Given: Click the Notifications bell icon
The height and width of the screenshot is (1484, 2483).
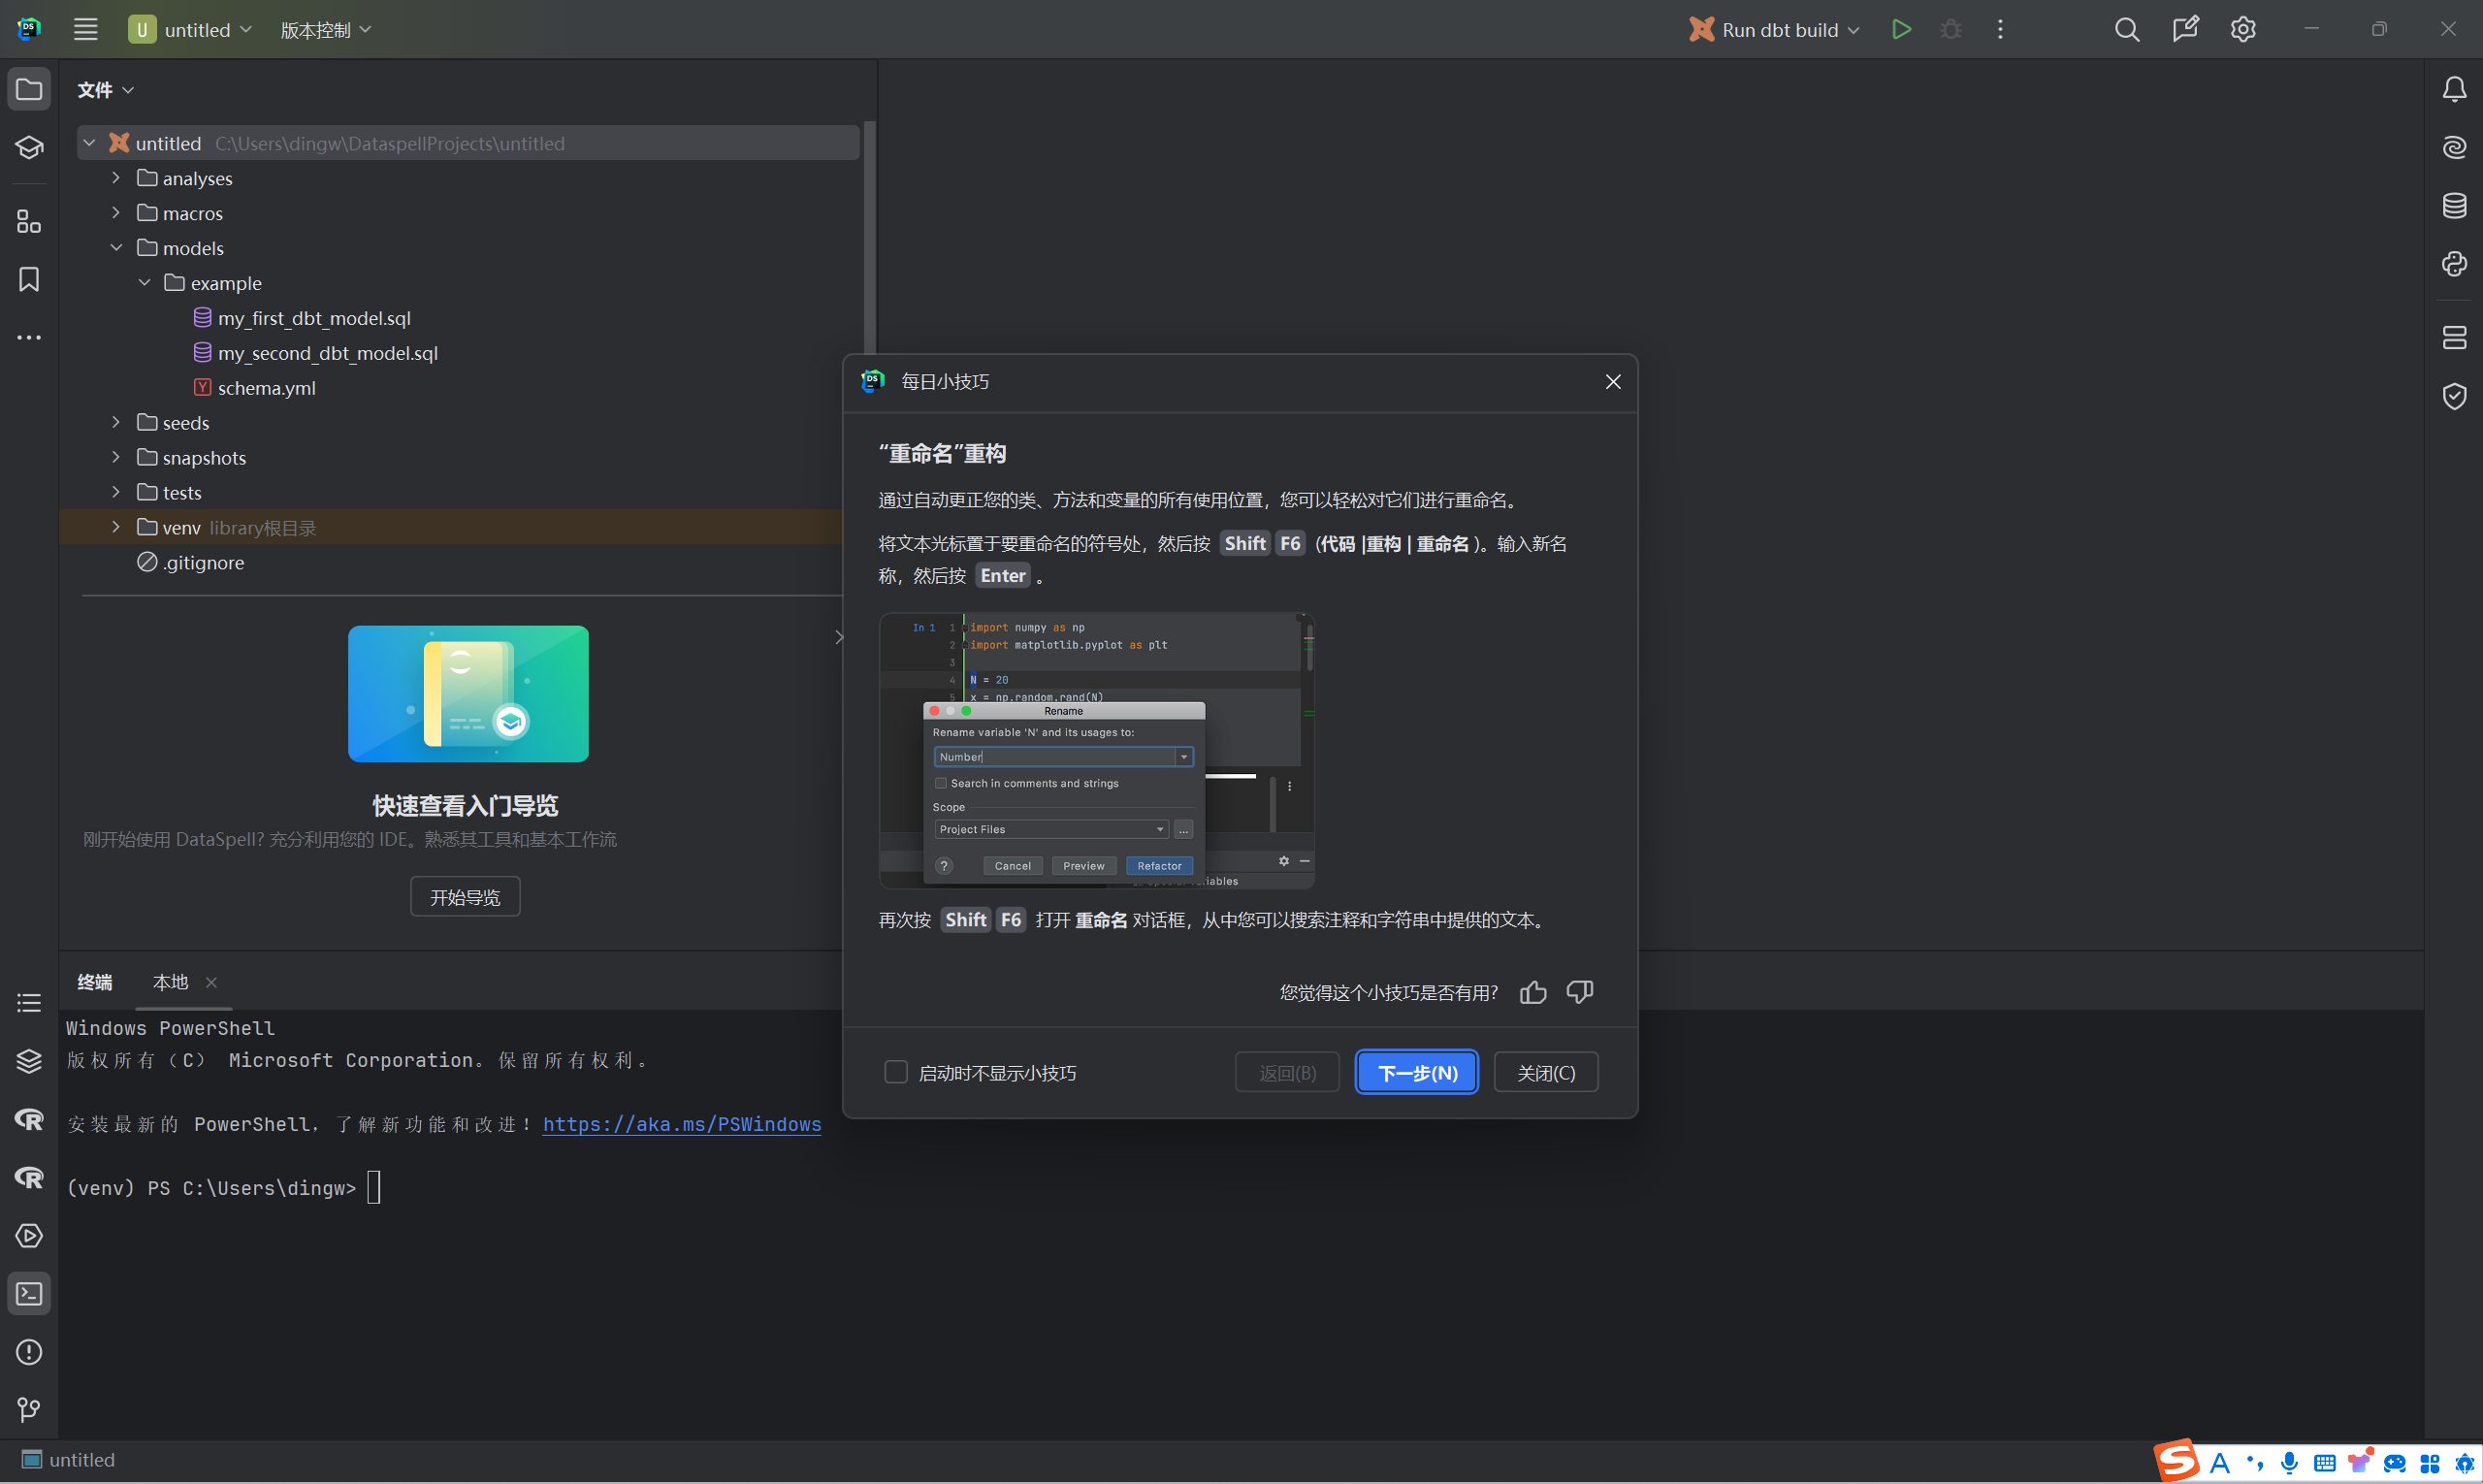Looking at the screenshot, I should tap(2453, 90).
